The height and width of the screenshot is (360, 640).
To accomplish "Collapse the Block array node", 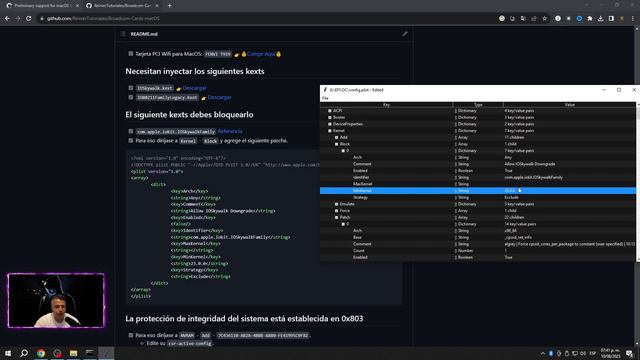I will tap(336, 144).
